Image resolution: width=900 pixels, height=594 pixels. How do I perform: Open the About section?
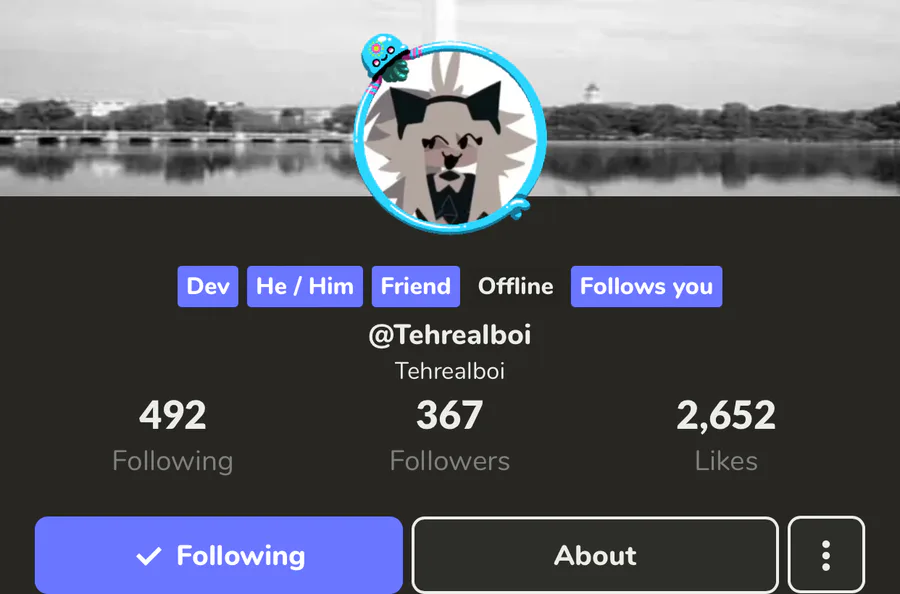[595, 555]
